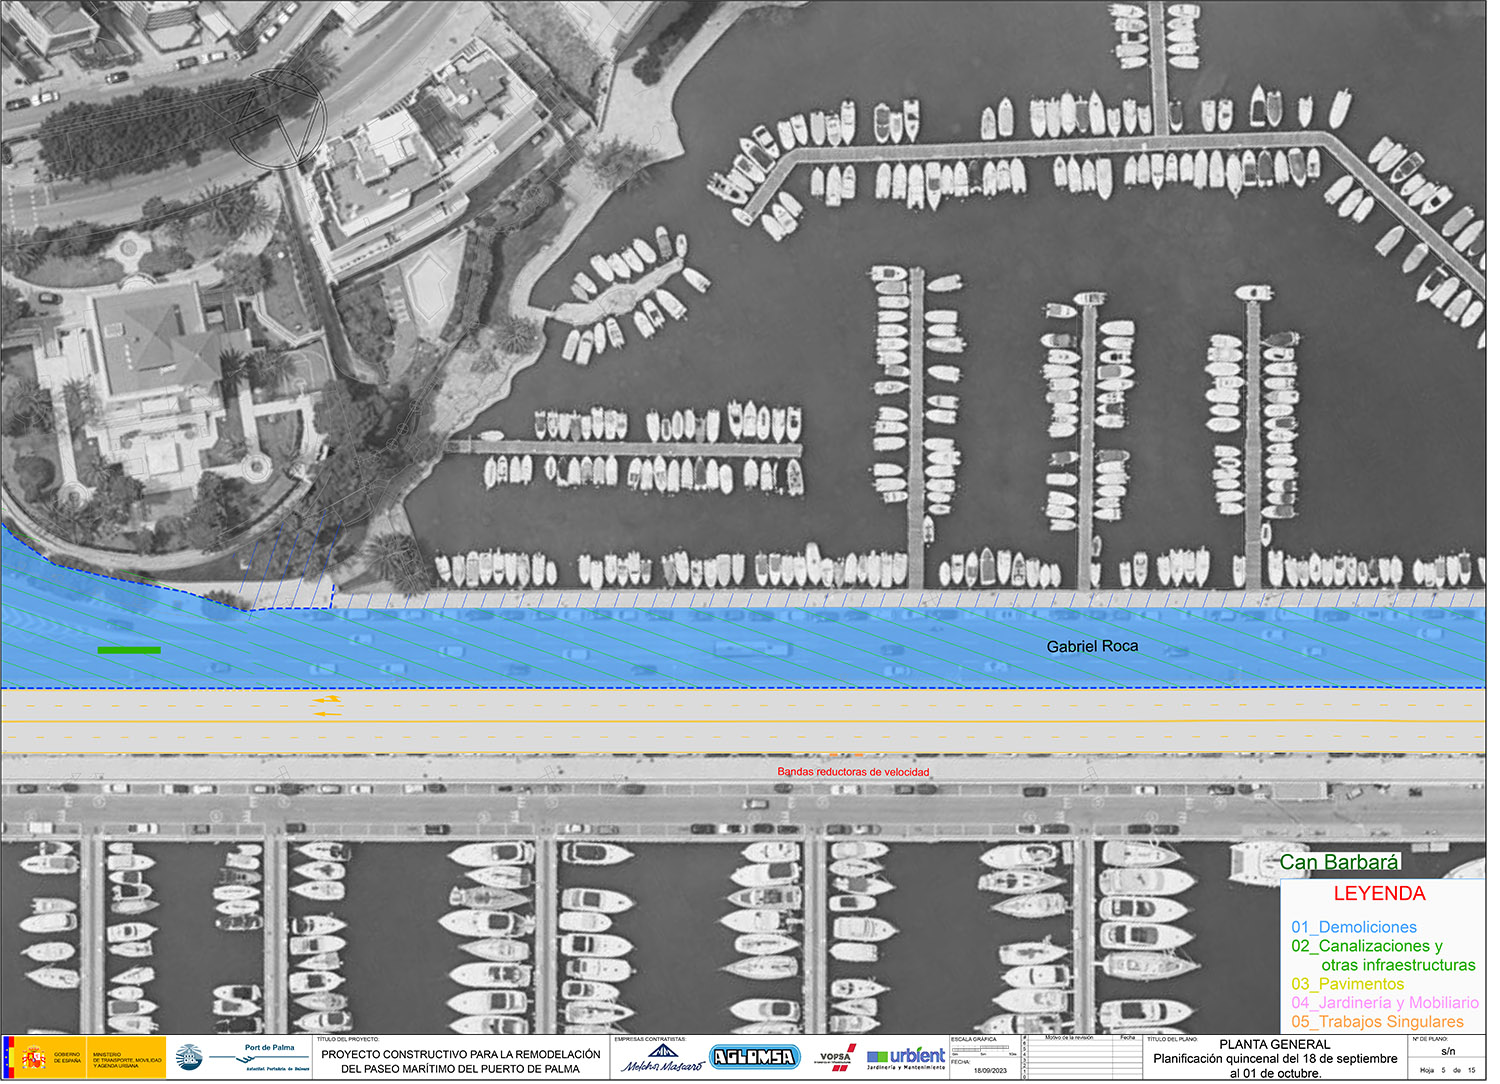1500x1084 pixels.
Task: Click the Port de Palma logo
Action: [245, 1057]
